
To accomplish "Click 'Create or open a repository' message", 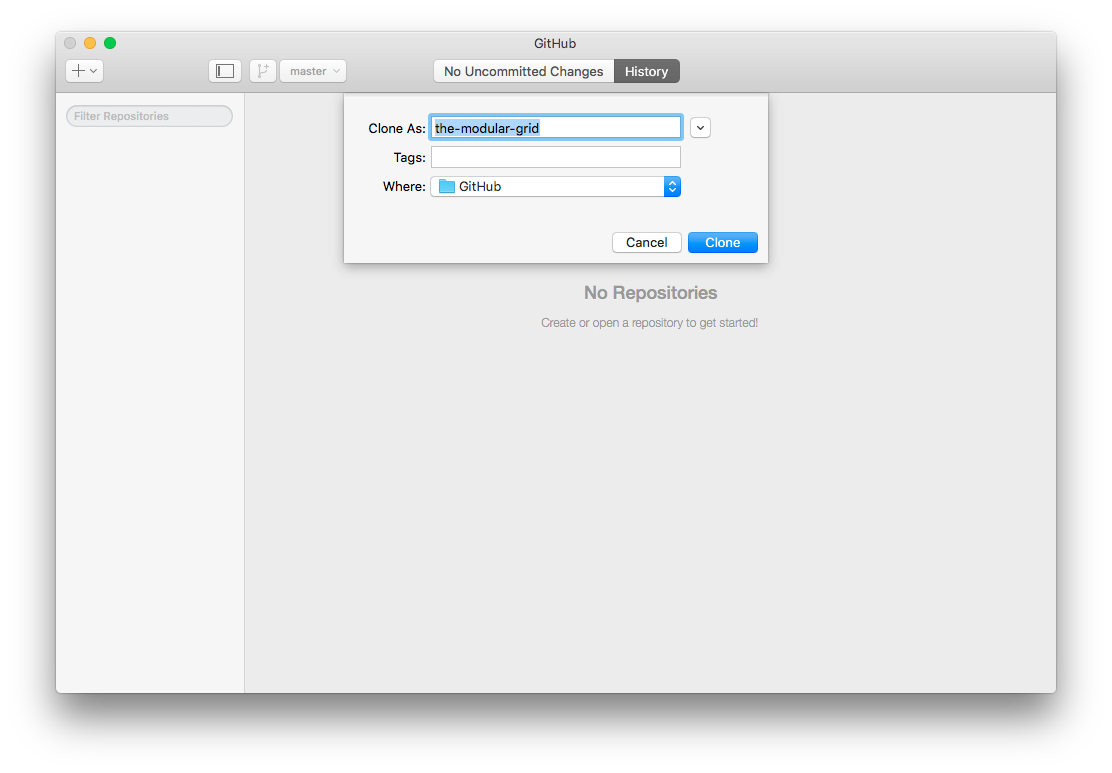I will [650, 323].
